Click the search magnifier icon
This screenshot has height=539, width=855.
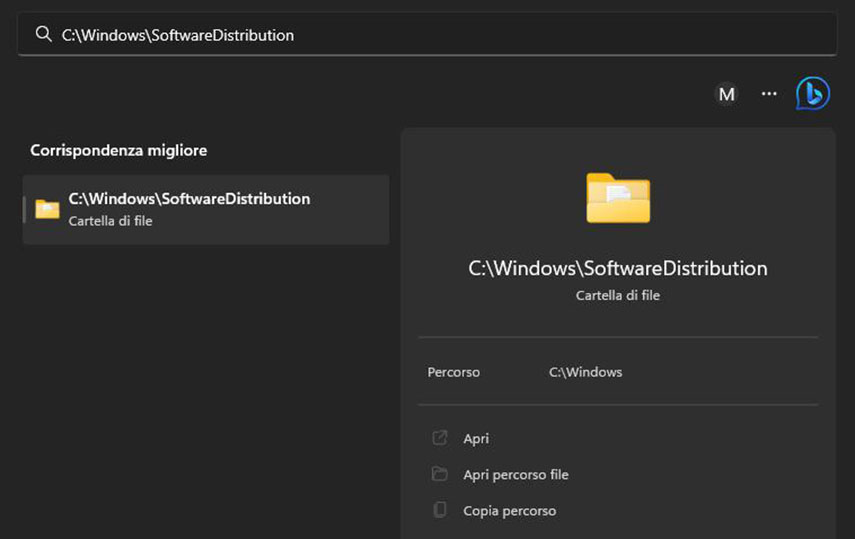click(x=44, y=34)
